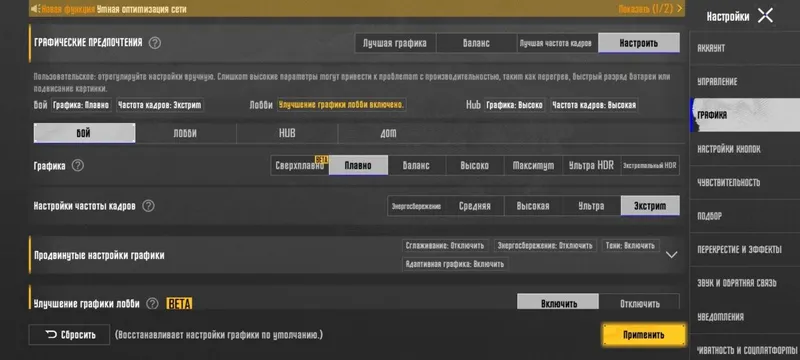
Task: Switch to the Бой tab
Action: 84,133
